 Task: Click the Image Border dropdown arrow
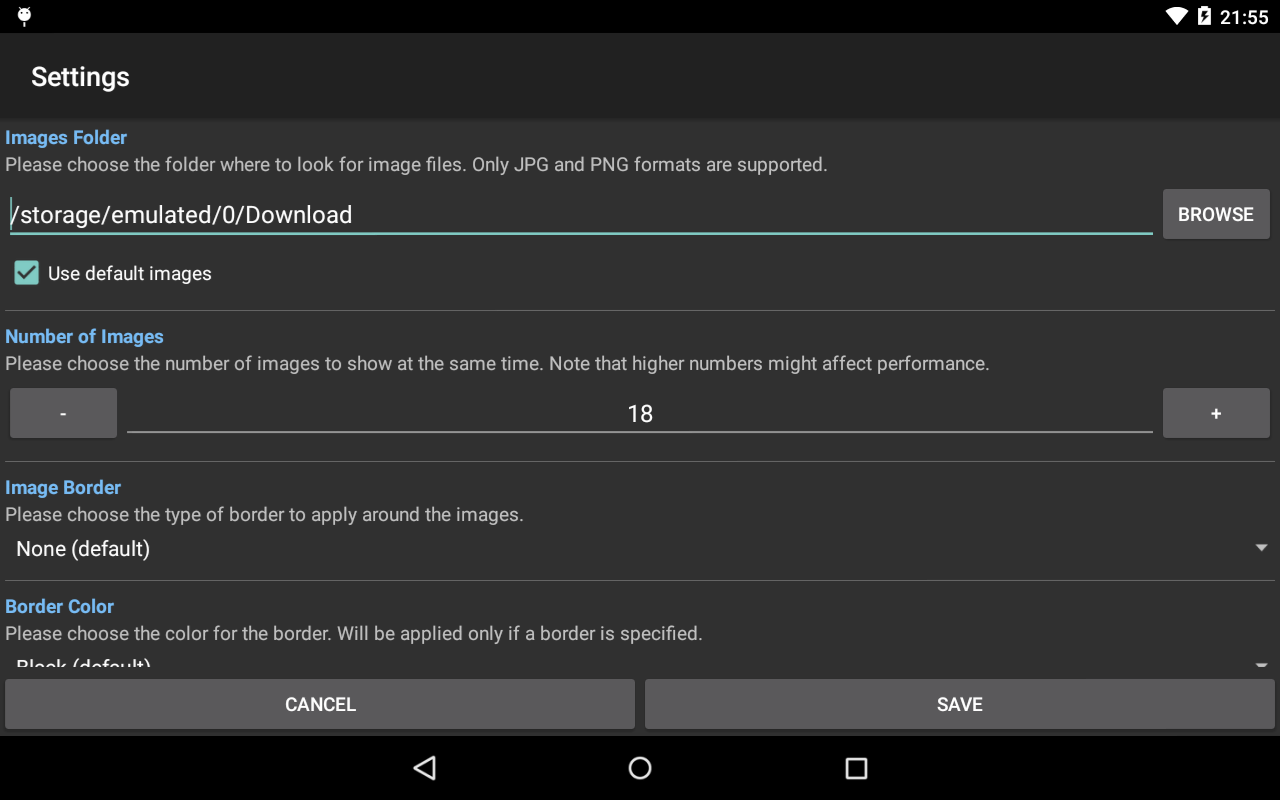1261,548
